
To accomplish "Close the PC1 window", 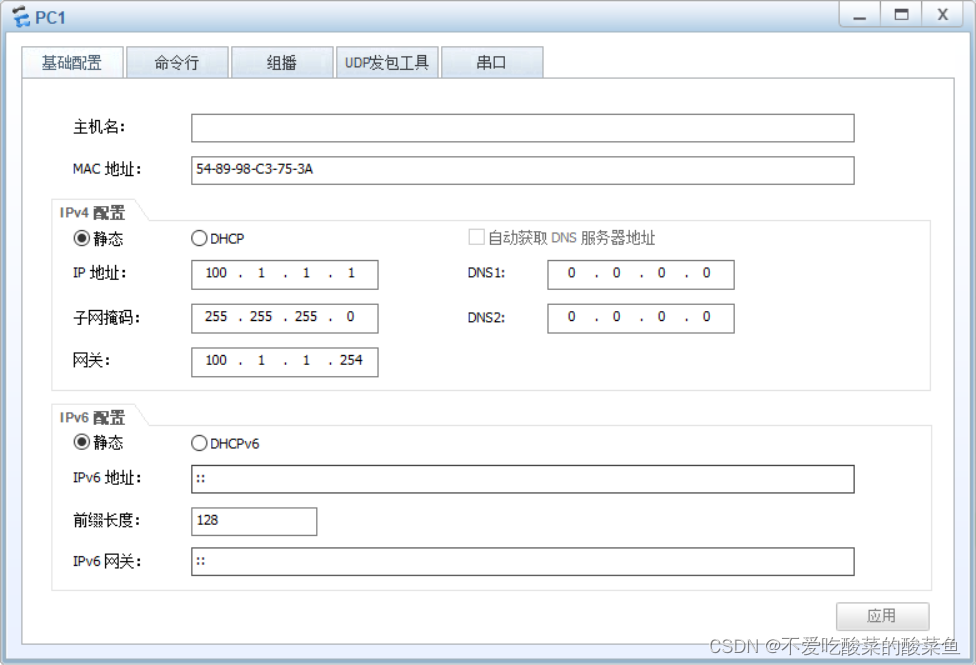I will (942, 15).
